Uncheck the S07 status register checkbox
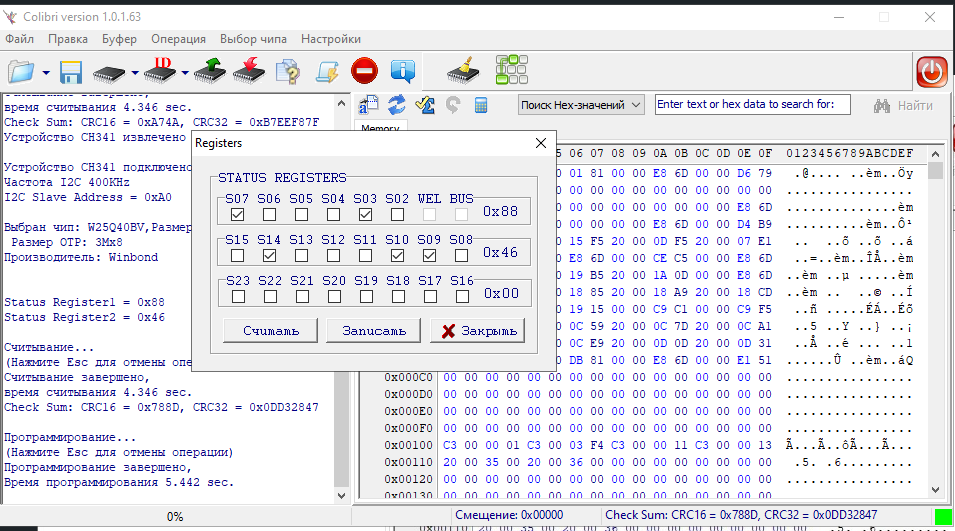The height and width of the screenshot is (531, 955). [237, 214]
